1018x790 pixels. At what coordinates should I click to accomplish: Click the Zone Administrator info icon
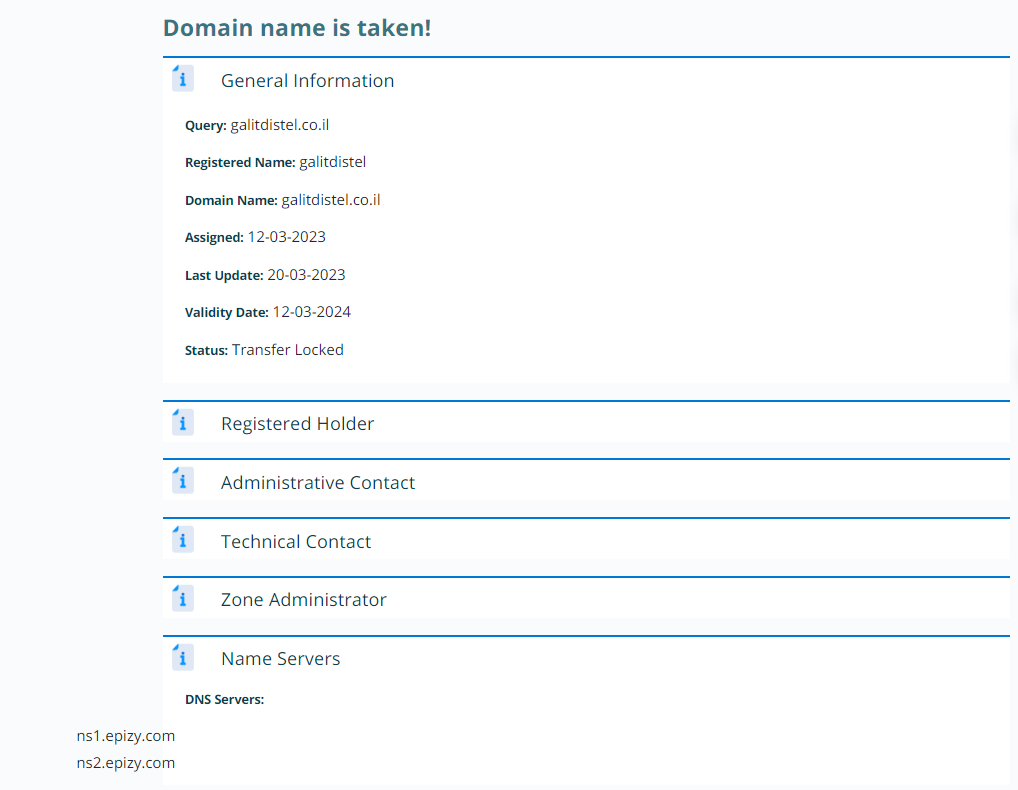click(x=182, y=599)
